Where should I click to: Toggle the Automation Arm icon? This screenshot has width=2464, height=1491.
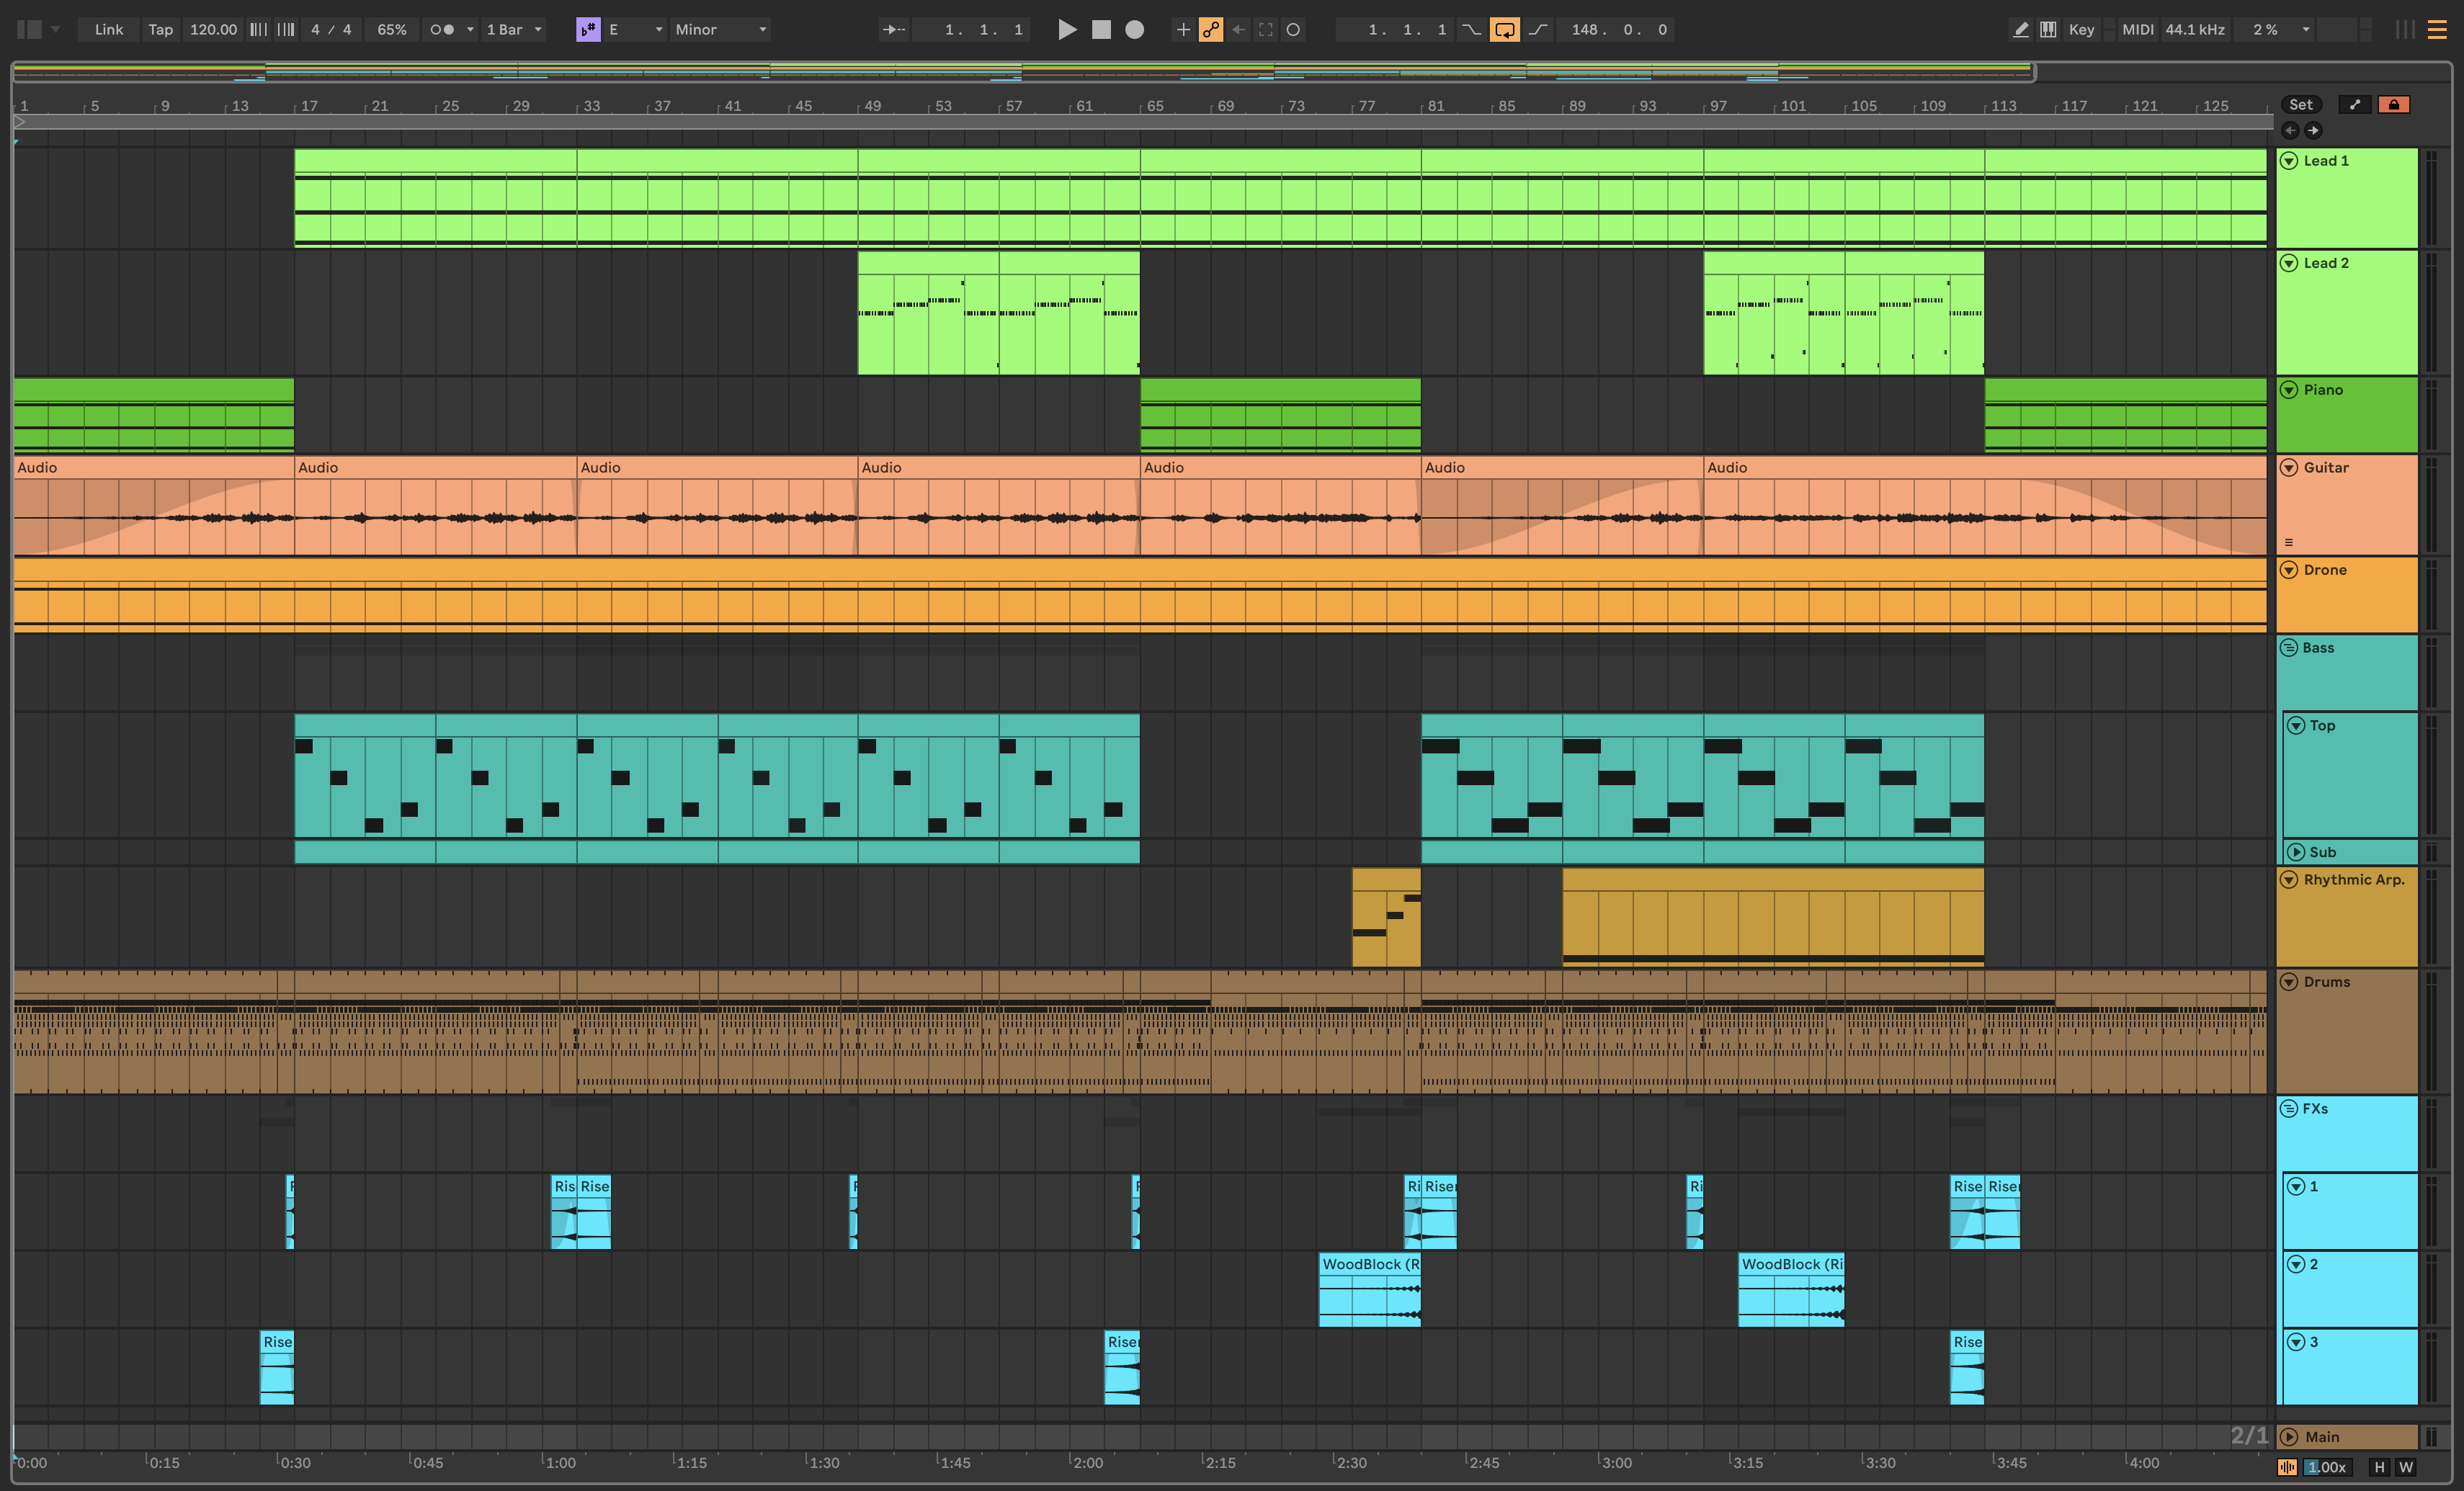point(1211,30)
